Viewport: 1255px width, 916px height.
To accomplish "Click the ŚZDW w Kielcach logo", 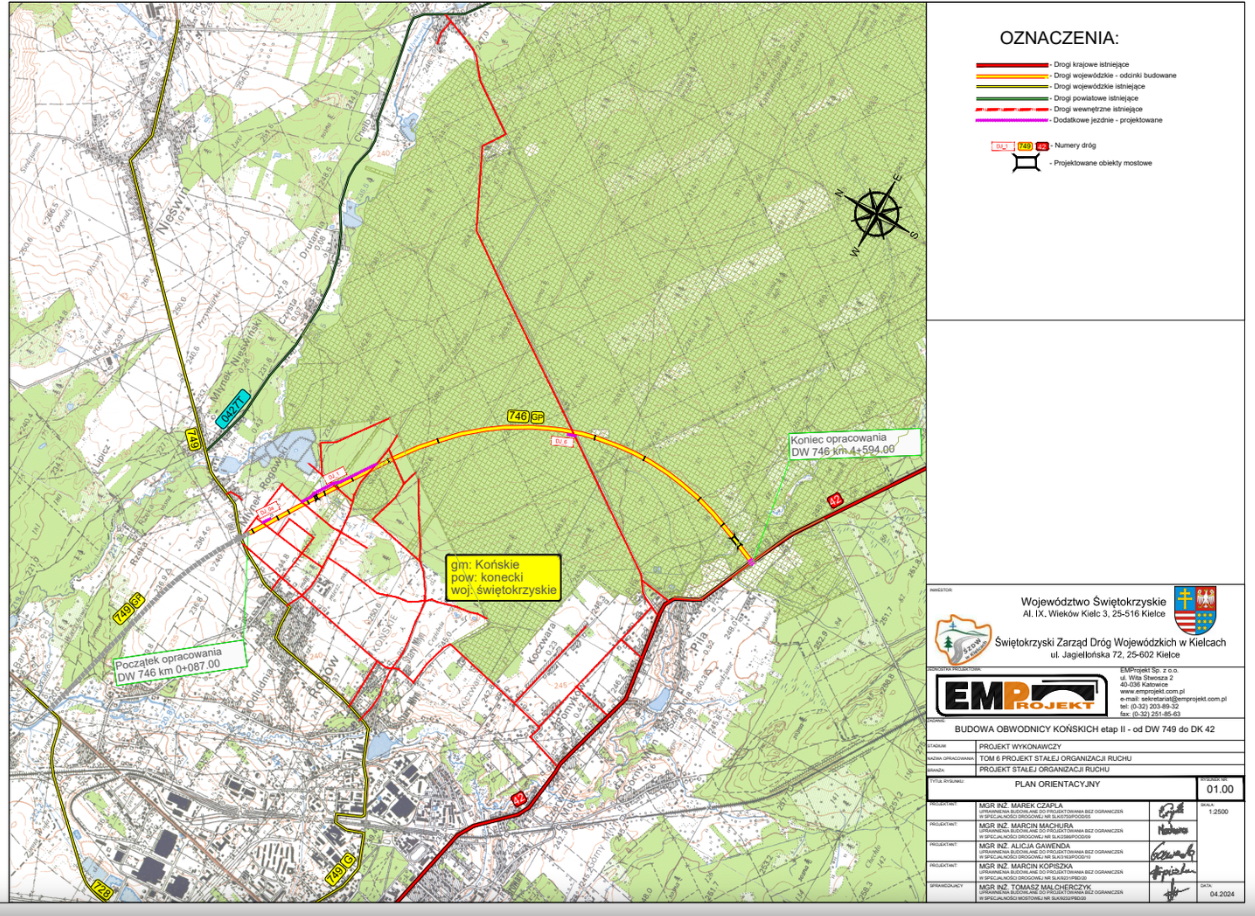I will 958,638.
